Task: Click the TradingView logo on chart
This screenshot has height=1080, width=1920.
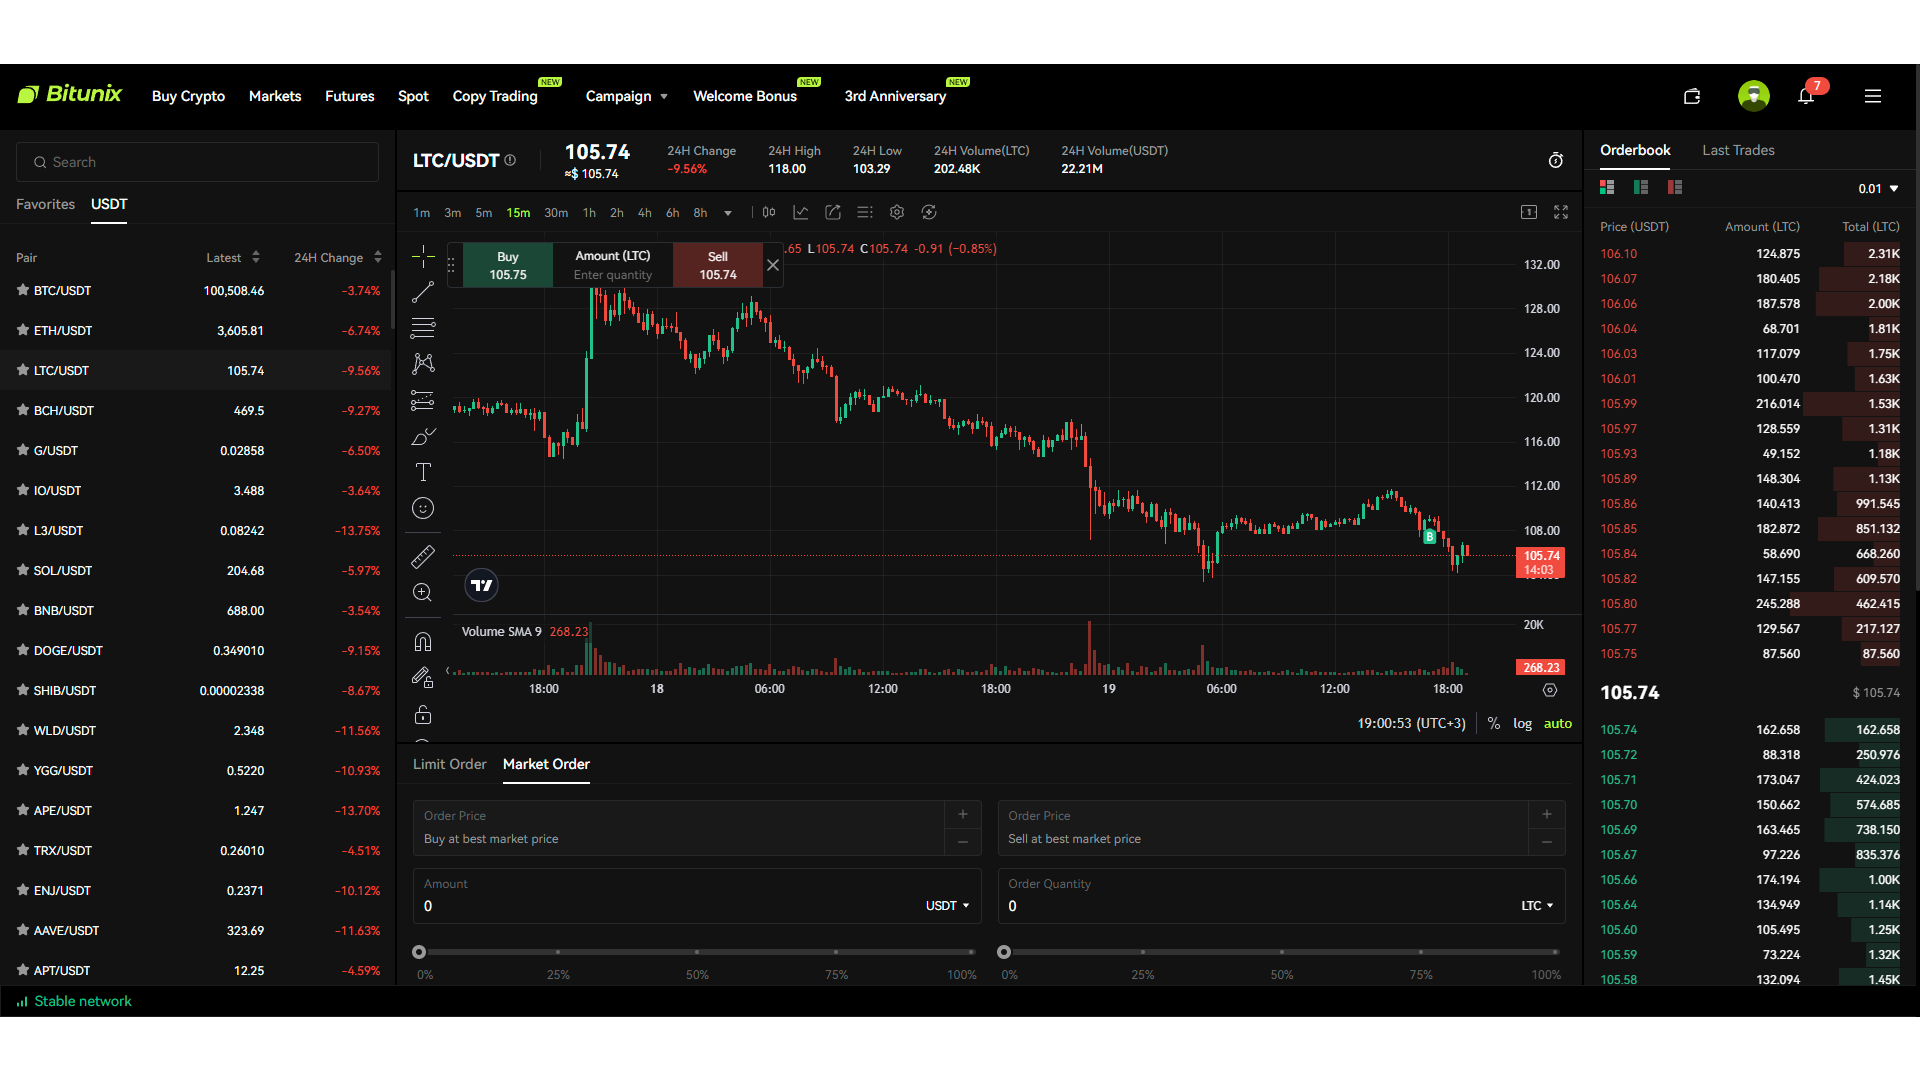Action: pyautogui.click(x=482, y=585)
